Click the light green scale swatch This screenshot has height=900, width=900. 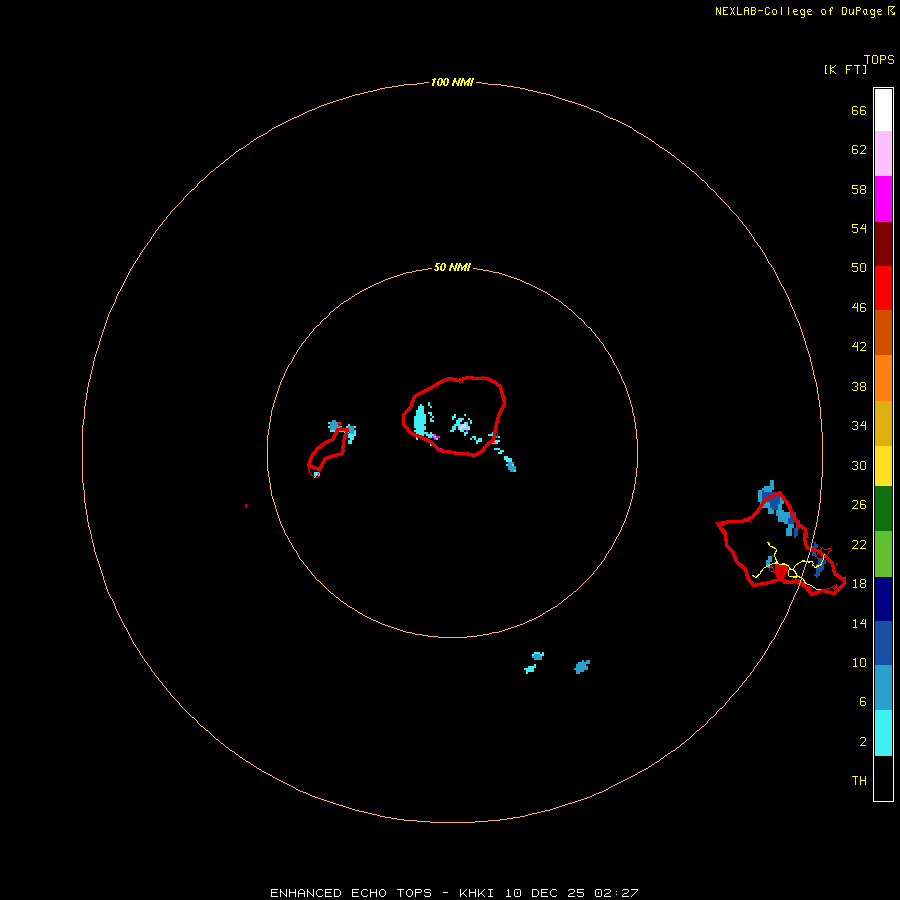[x=883, y=554]
